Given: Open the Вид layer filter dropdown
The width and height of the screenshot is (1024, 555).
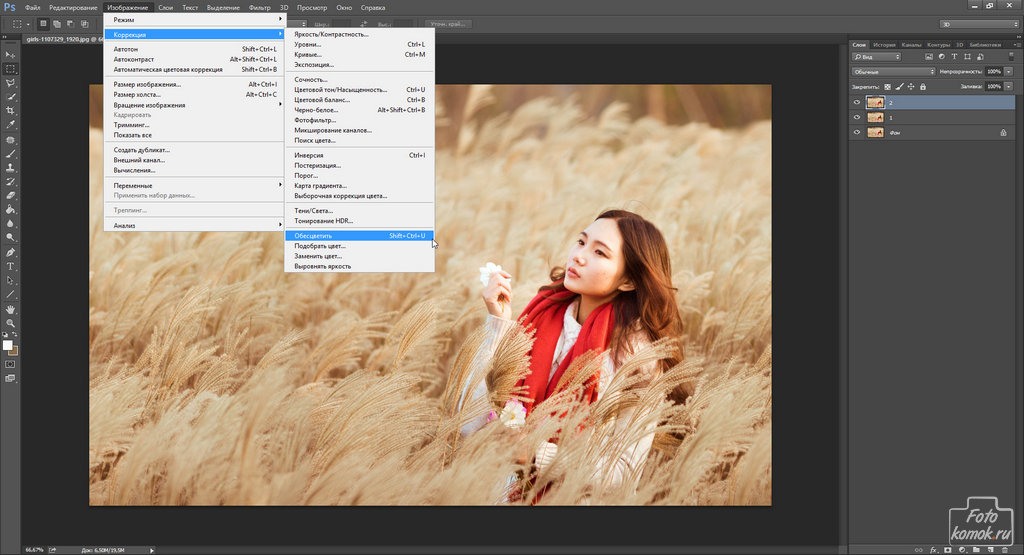Looking at the screenshot, I should 878,57.
